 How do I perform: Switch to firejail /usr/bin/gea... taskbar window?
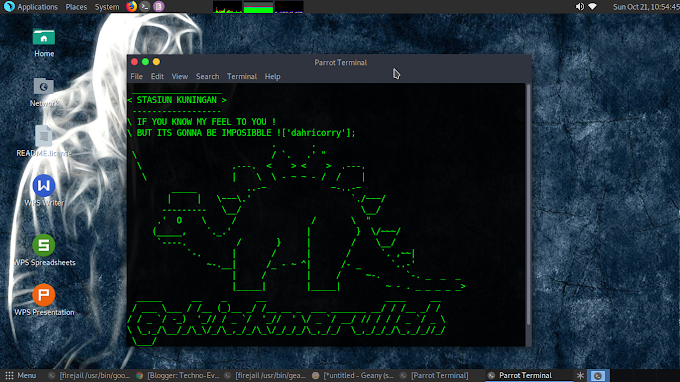[x=265, y=375]
